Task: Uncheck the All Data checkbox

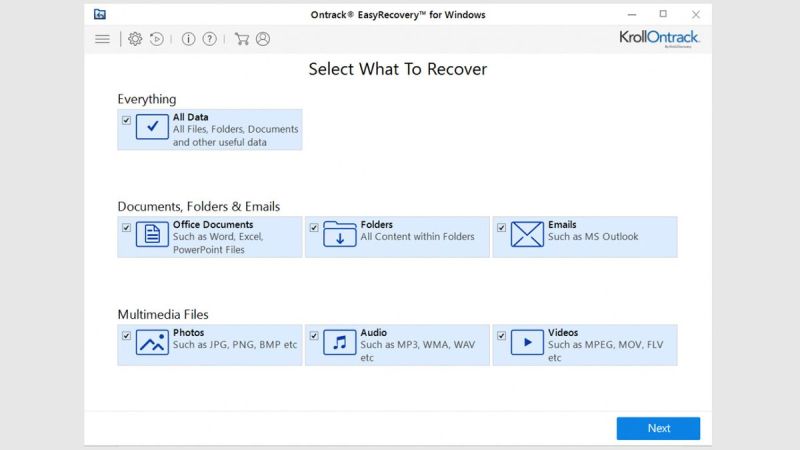Action: pyautogui.click(x=127, y=120)
